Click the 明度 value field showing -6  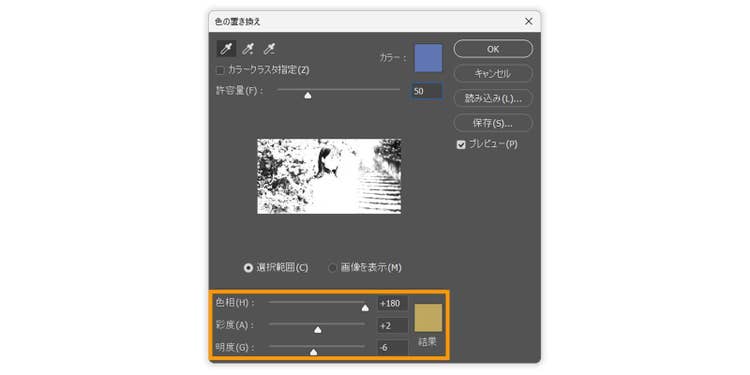(x=393, y=347)
